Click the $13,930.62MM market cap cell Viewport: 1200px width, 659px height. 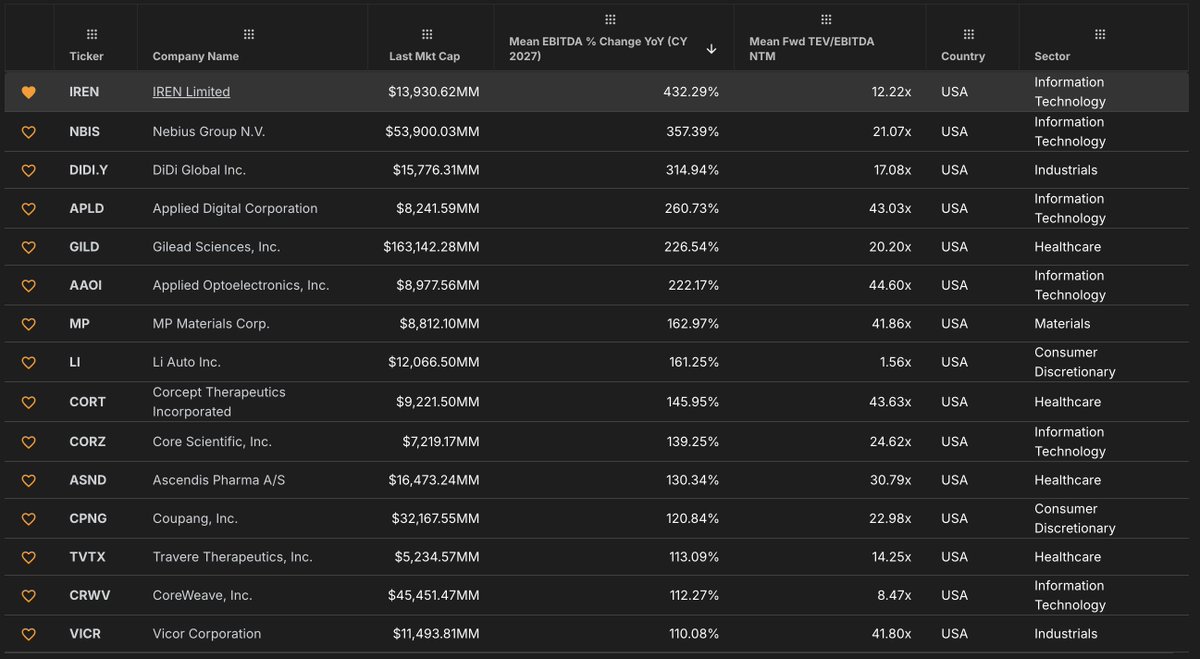click(434, 92)
